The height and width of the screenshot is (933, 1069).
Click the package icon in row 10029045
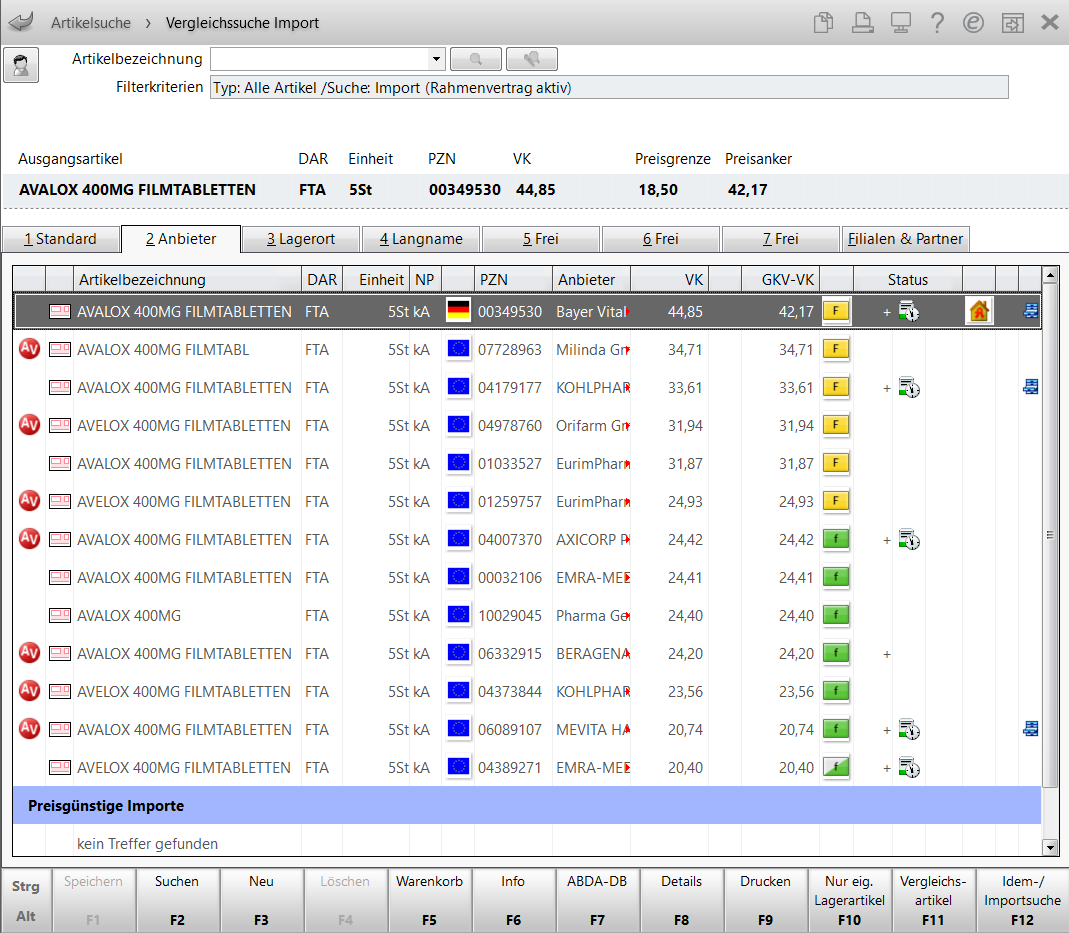point(60,615)
